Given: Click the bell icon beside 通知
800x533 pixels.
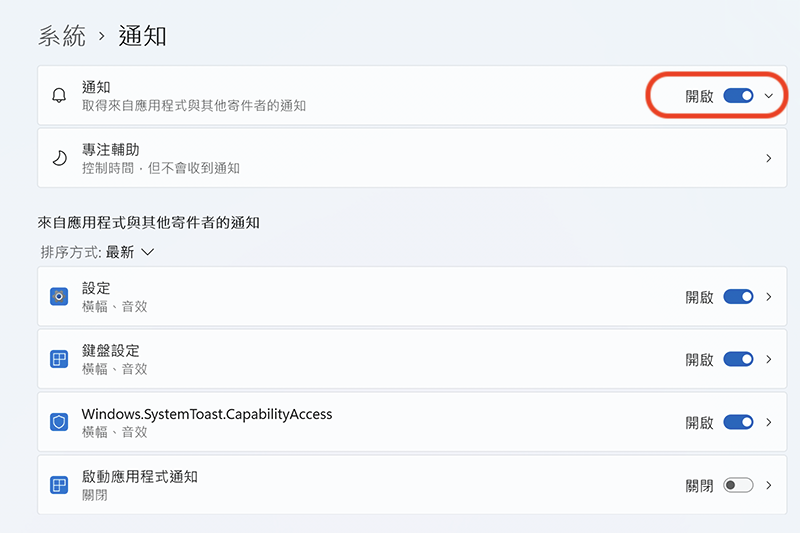Looking at the screenshot, I should coord(59,96).
